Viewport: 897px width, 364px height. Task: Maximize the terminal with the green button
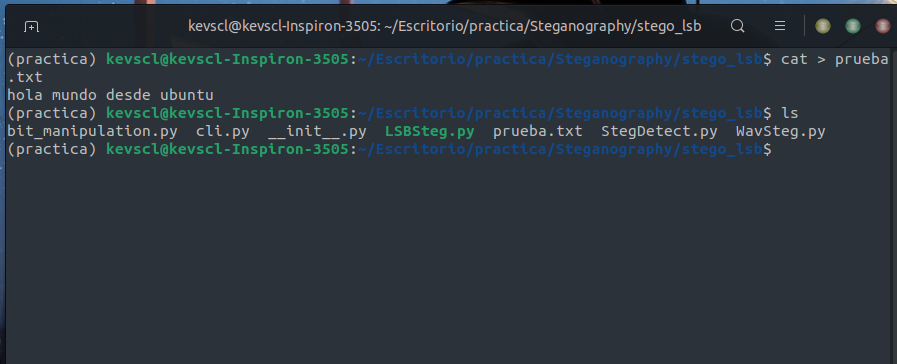[853, 26]
